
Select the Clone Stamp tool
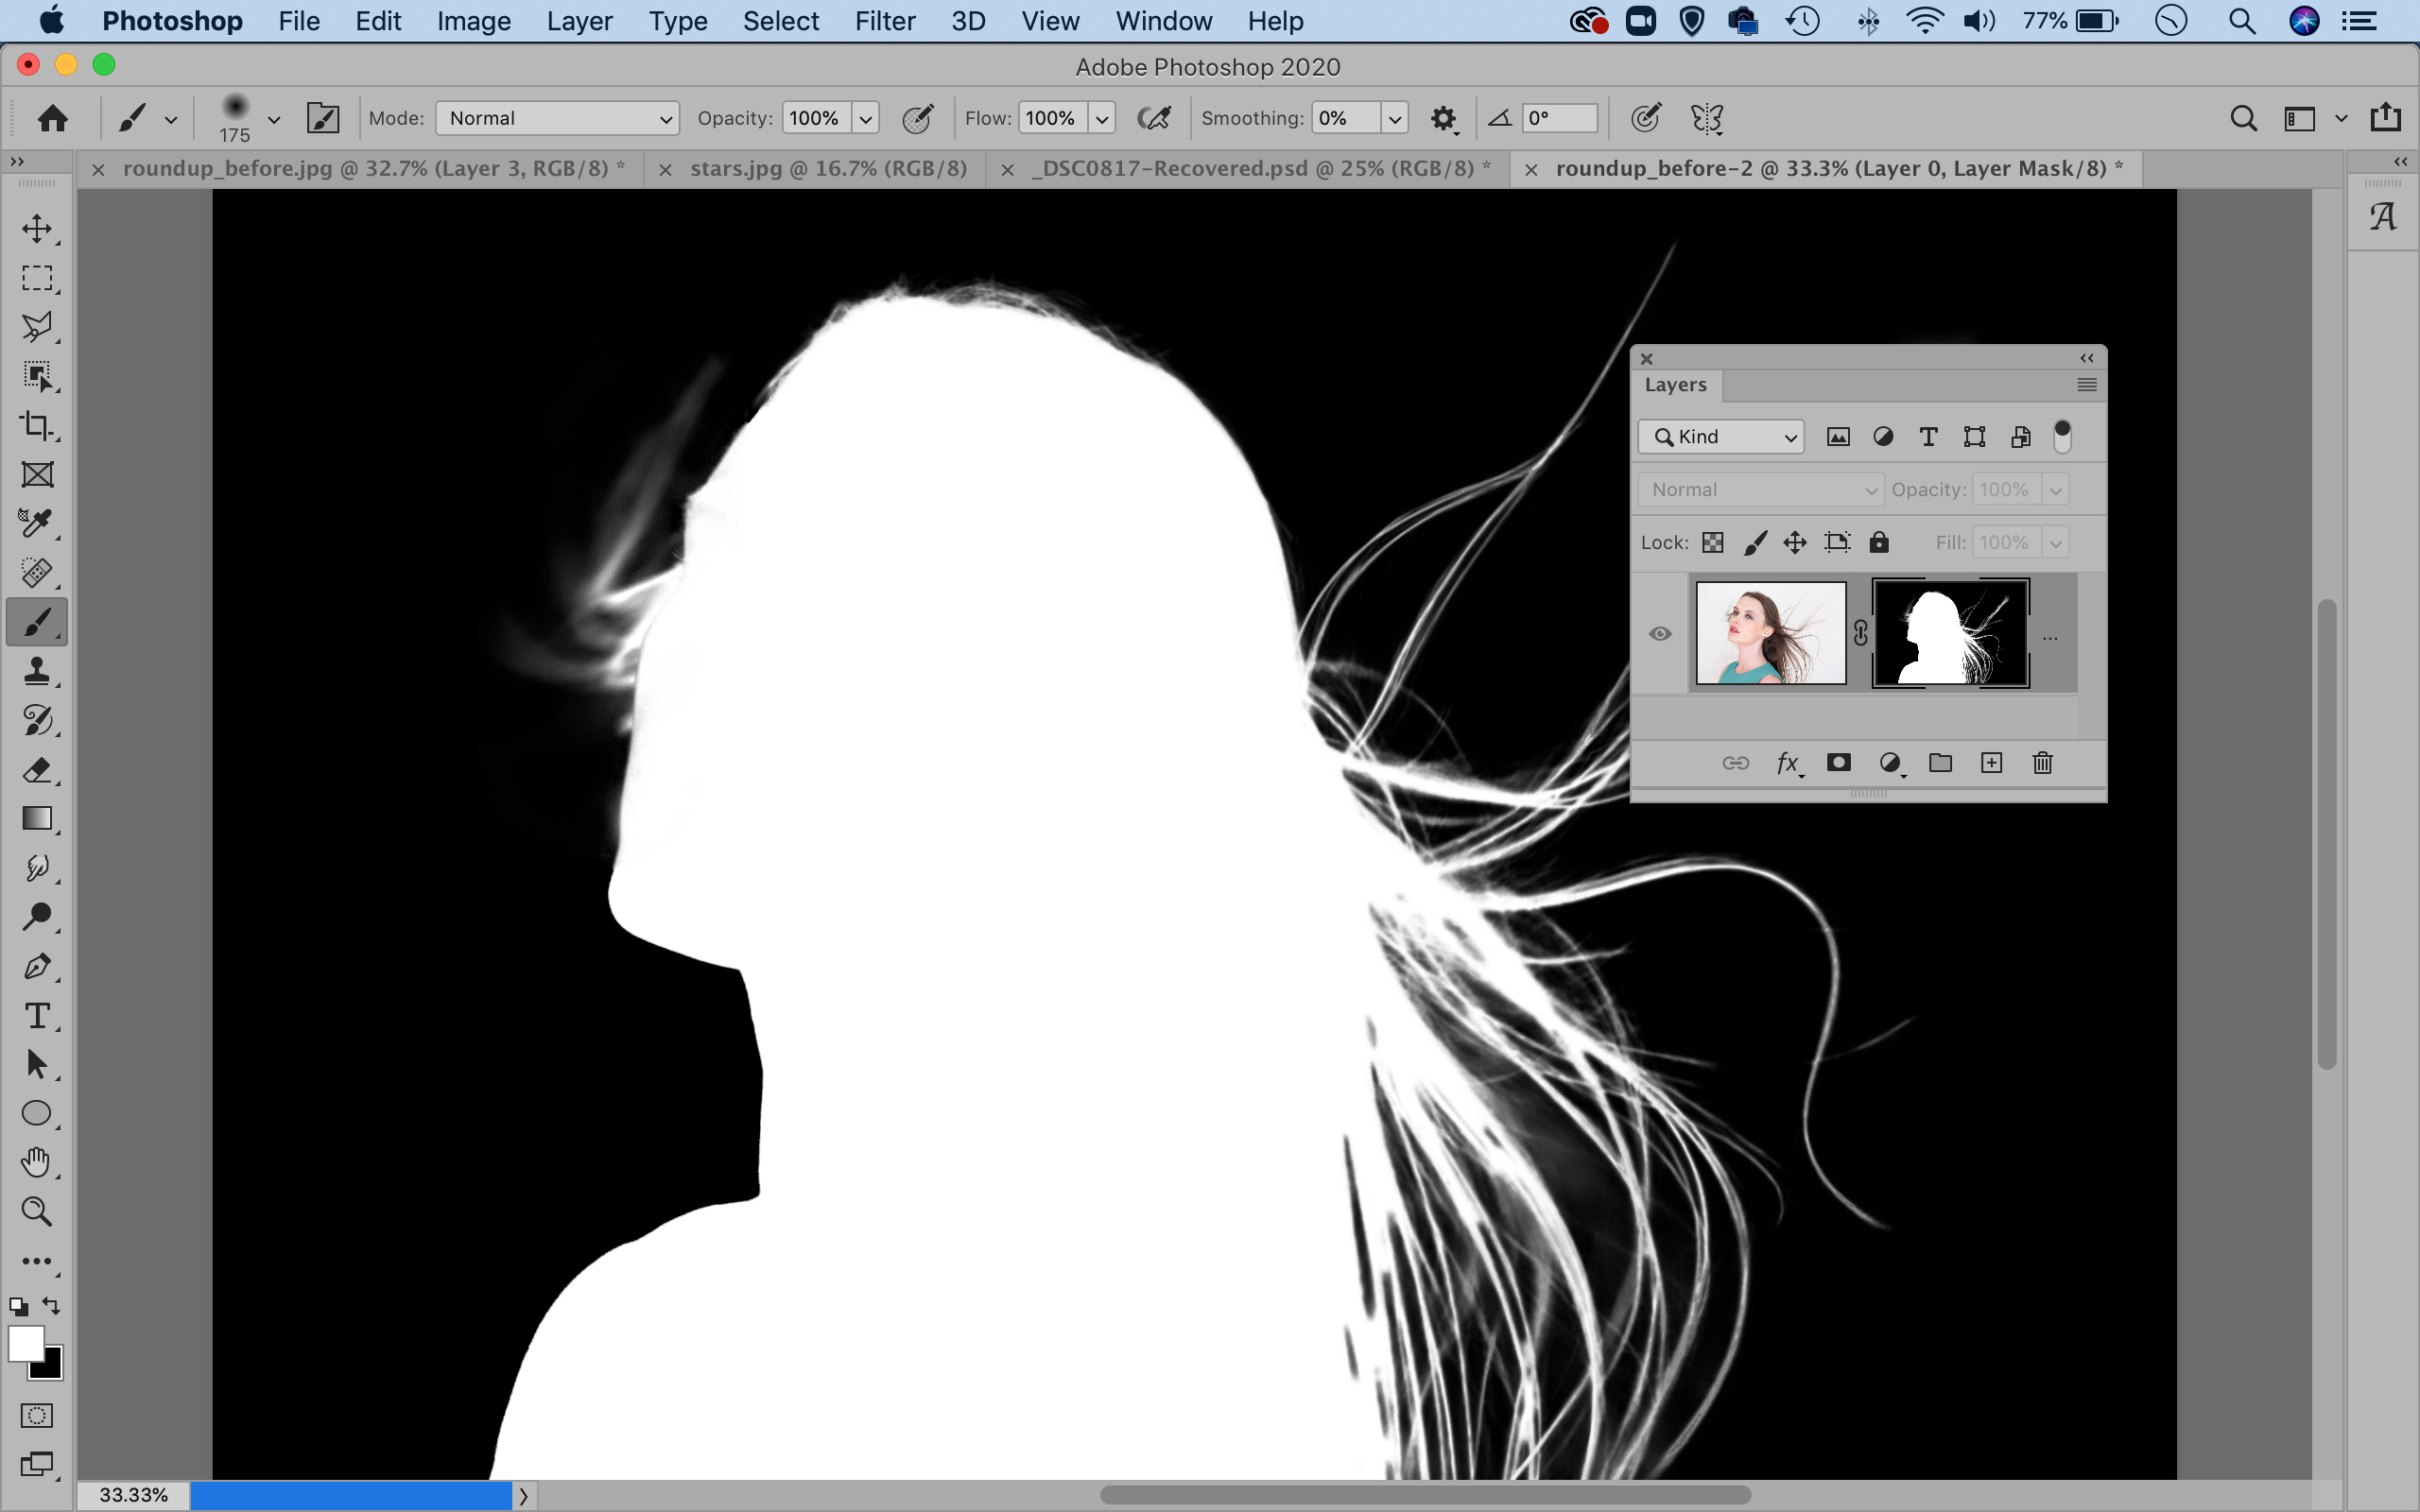[37, 671]
